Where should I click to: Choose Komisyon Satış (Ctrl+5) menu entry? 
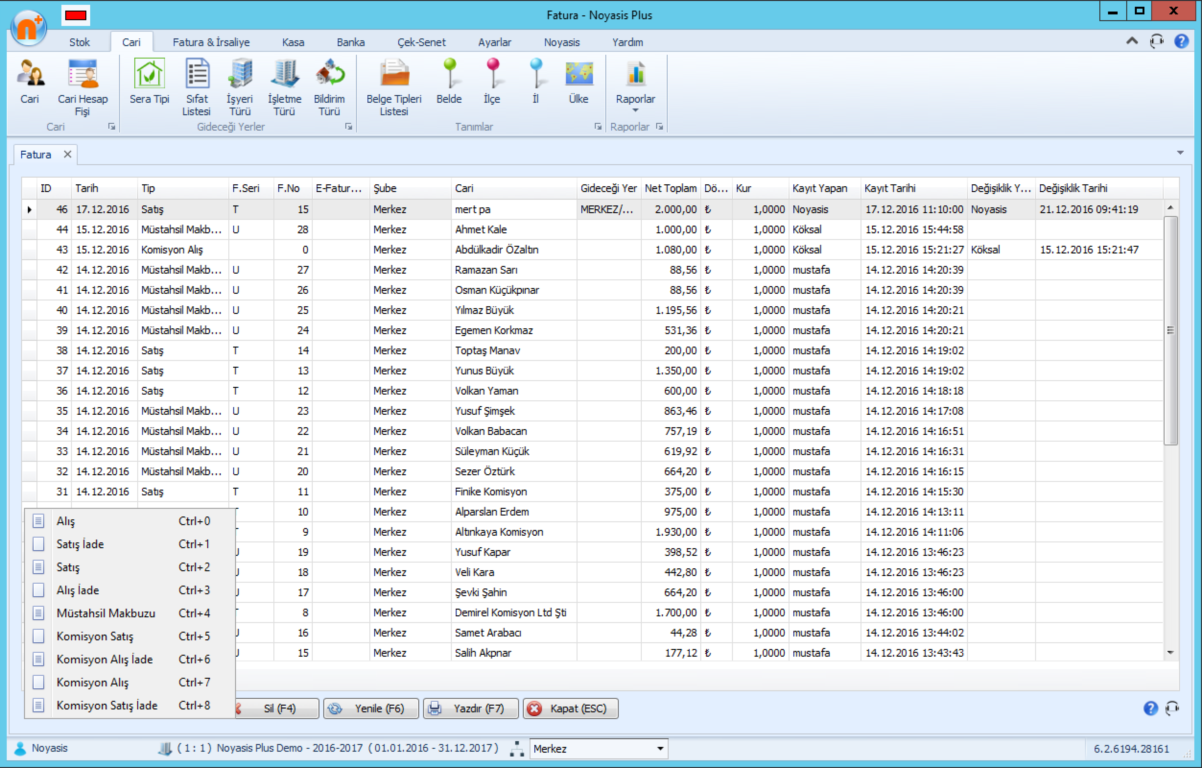pos(130,636)
